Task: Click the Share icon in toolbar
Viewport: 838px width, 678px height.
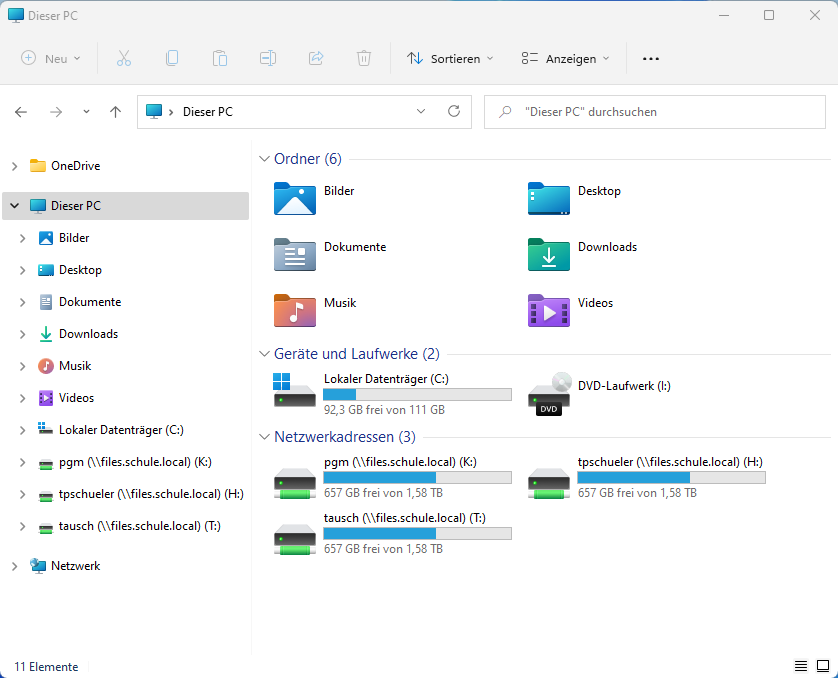Action: [316, 58]
